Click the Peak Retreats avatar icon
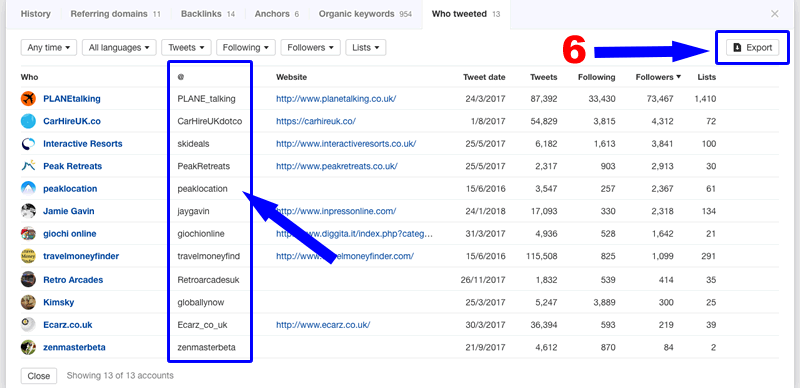Image resolution: width=800 pixels, height=388 pixels. tap(28, 166)
